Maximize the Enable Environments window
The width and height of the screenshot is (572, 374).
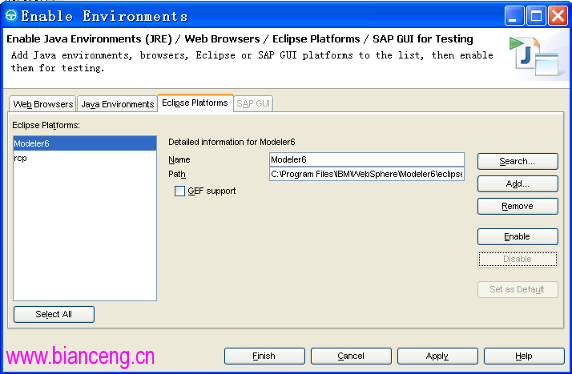coord(536,16)
